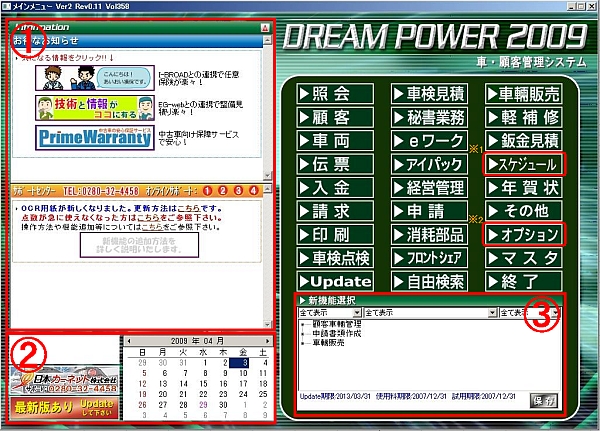Open the スケジュール button
Viewport: 600px width, 431px height.
point(524,165)
